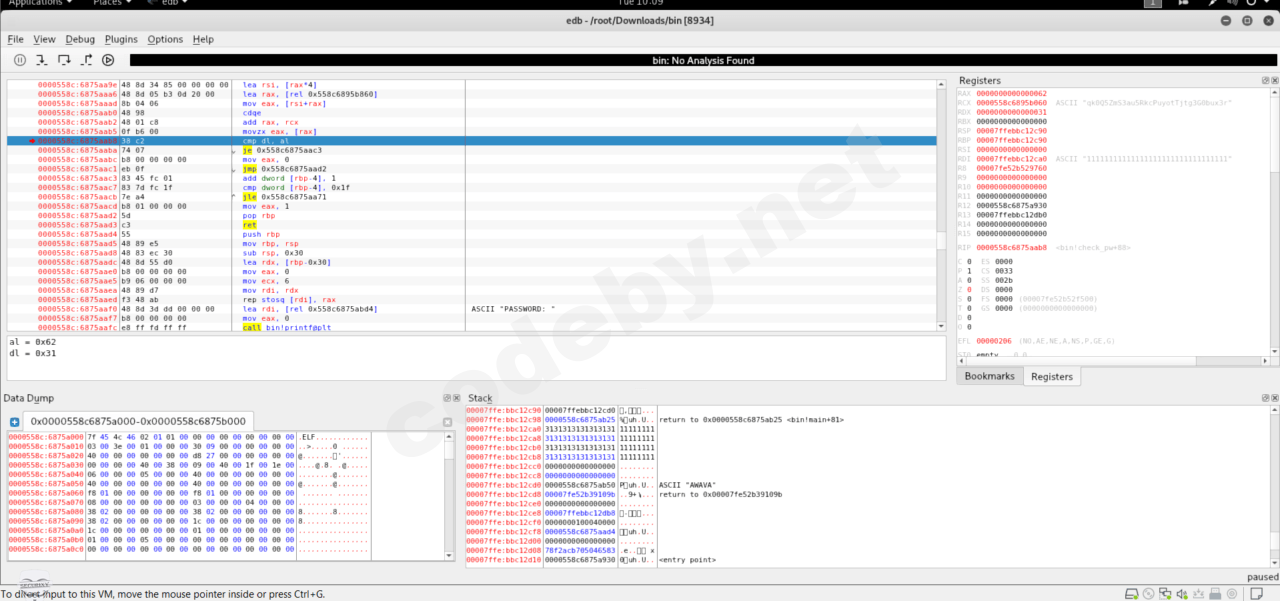Click the dl = 0x31 info line
The width and height of the screenshot is (1280, 601).
coord(32,352)
